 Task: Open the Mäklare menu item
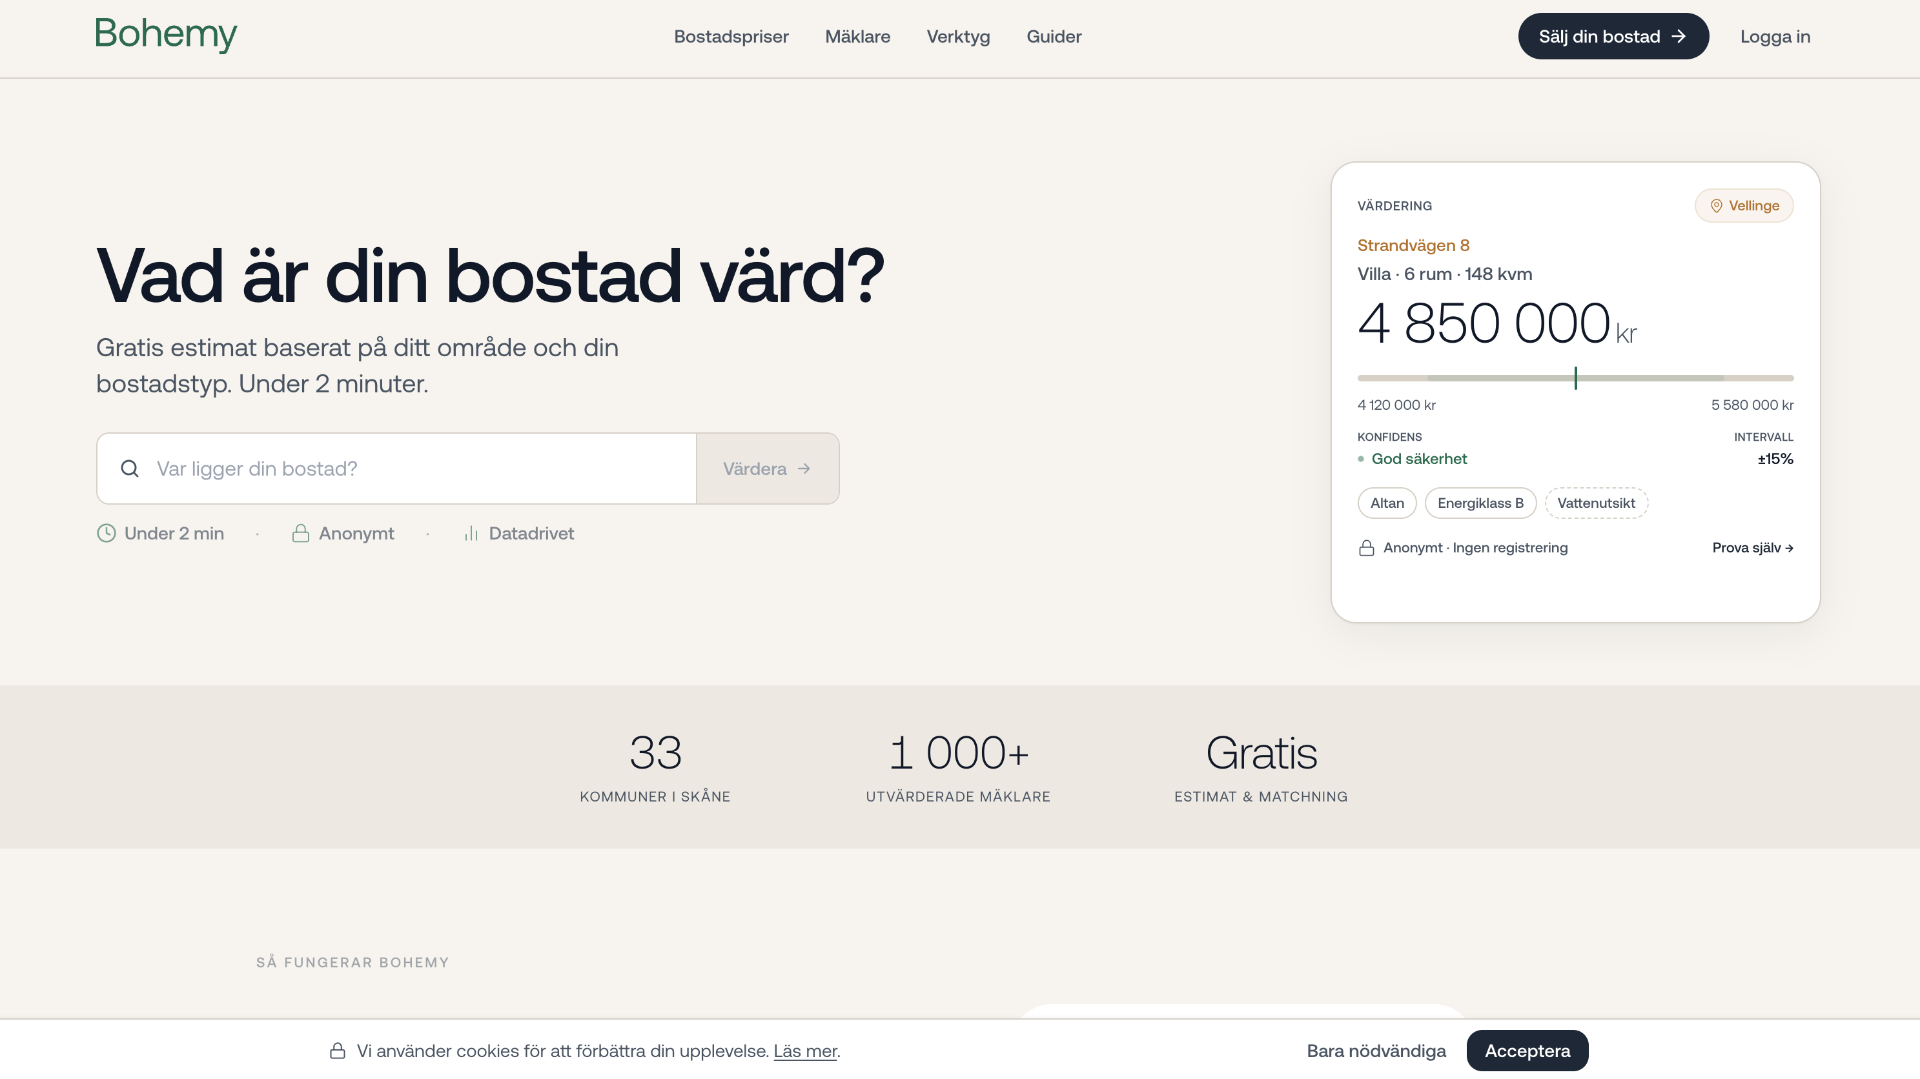[x=857, y=37]
